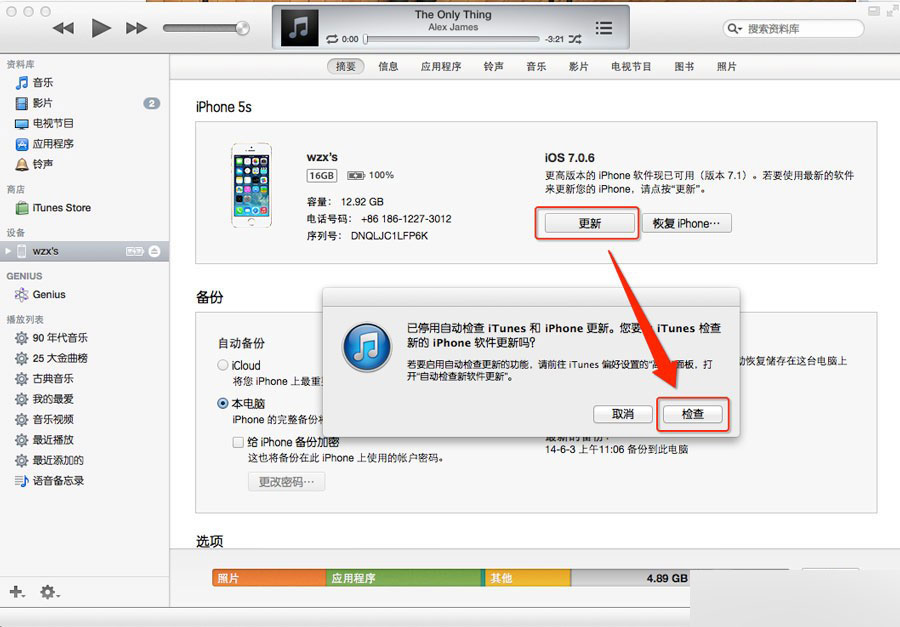Switch to the 图书 tab
This screenshot has height=627, width=900.
coord(684,67)
